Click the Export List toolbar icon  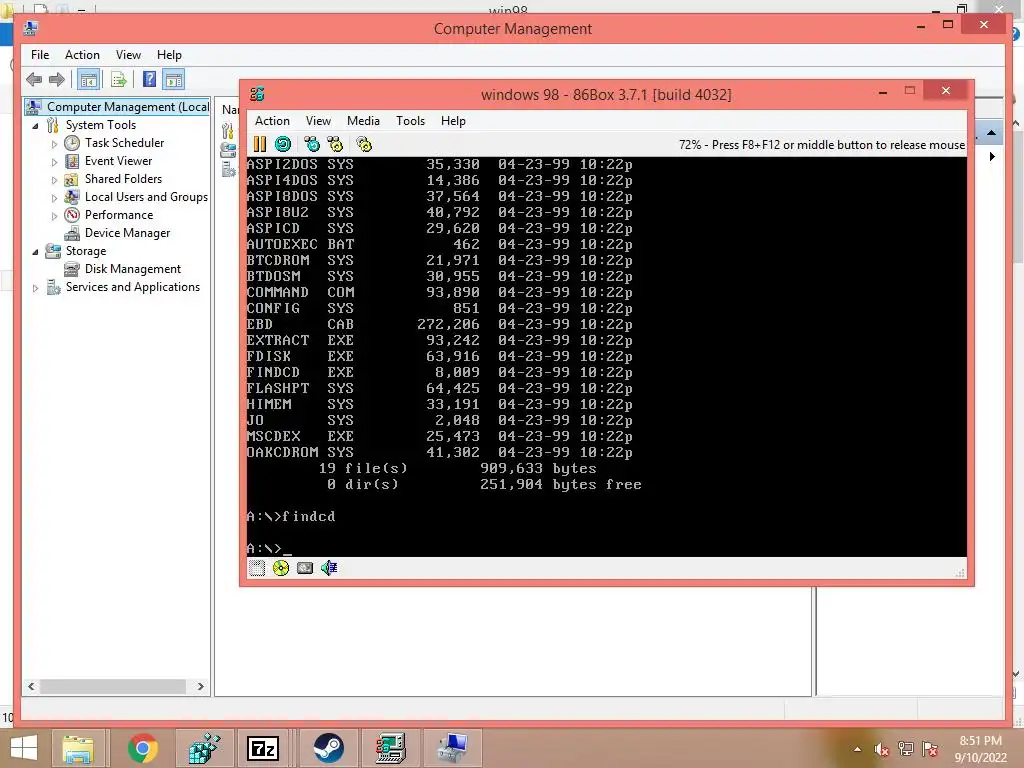(118, 80)
